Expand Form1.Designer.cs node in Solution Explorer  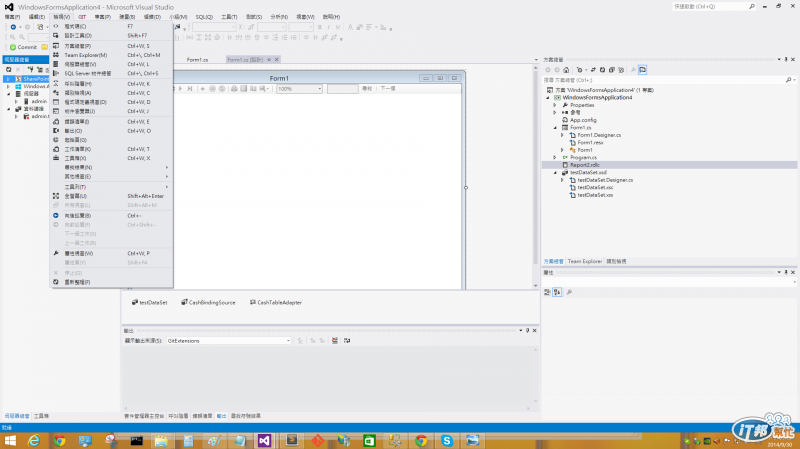[562, 135]
